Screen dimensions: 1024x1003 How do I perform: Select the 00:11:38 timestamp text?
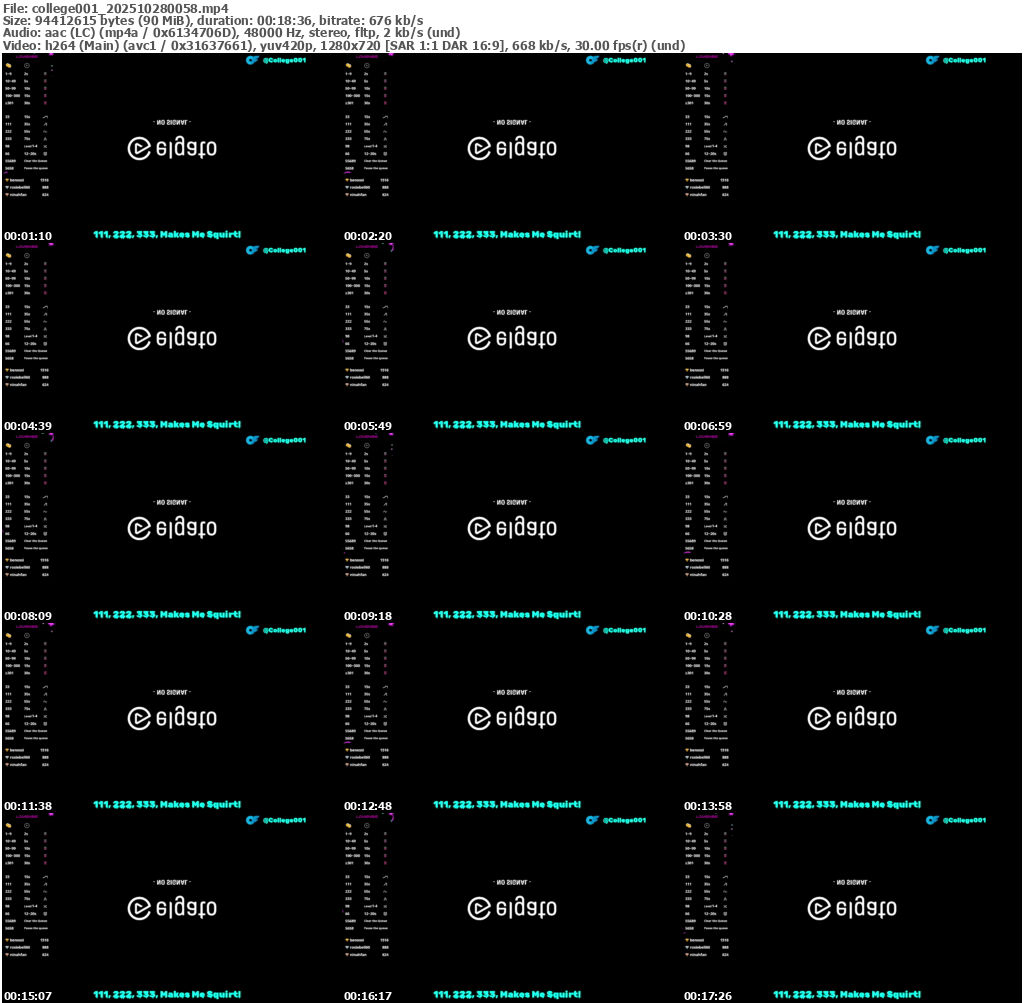point(28,806)
